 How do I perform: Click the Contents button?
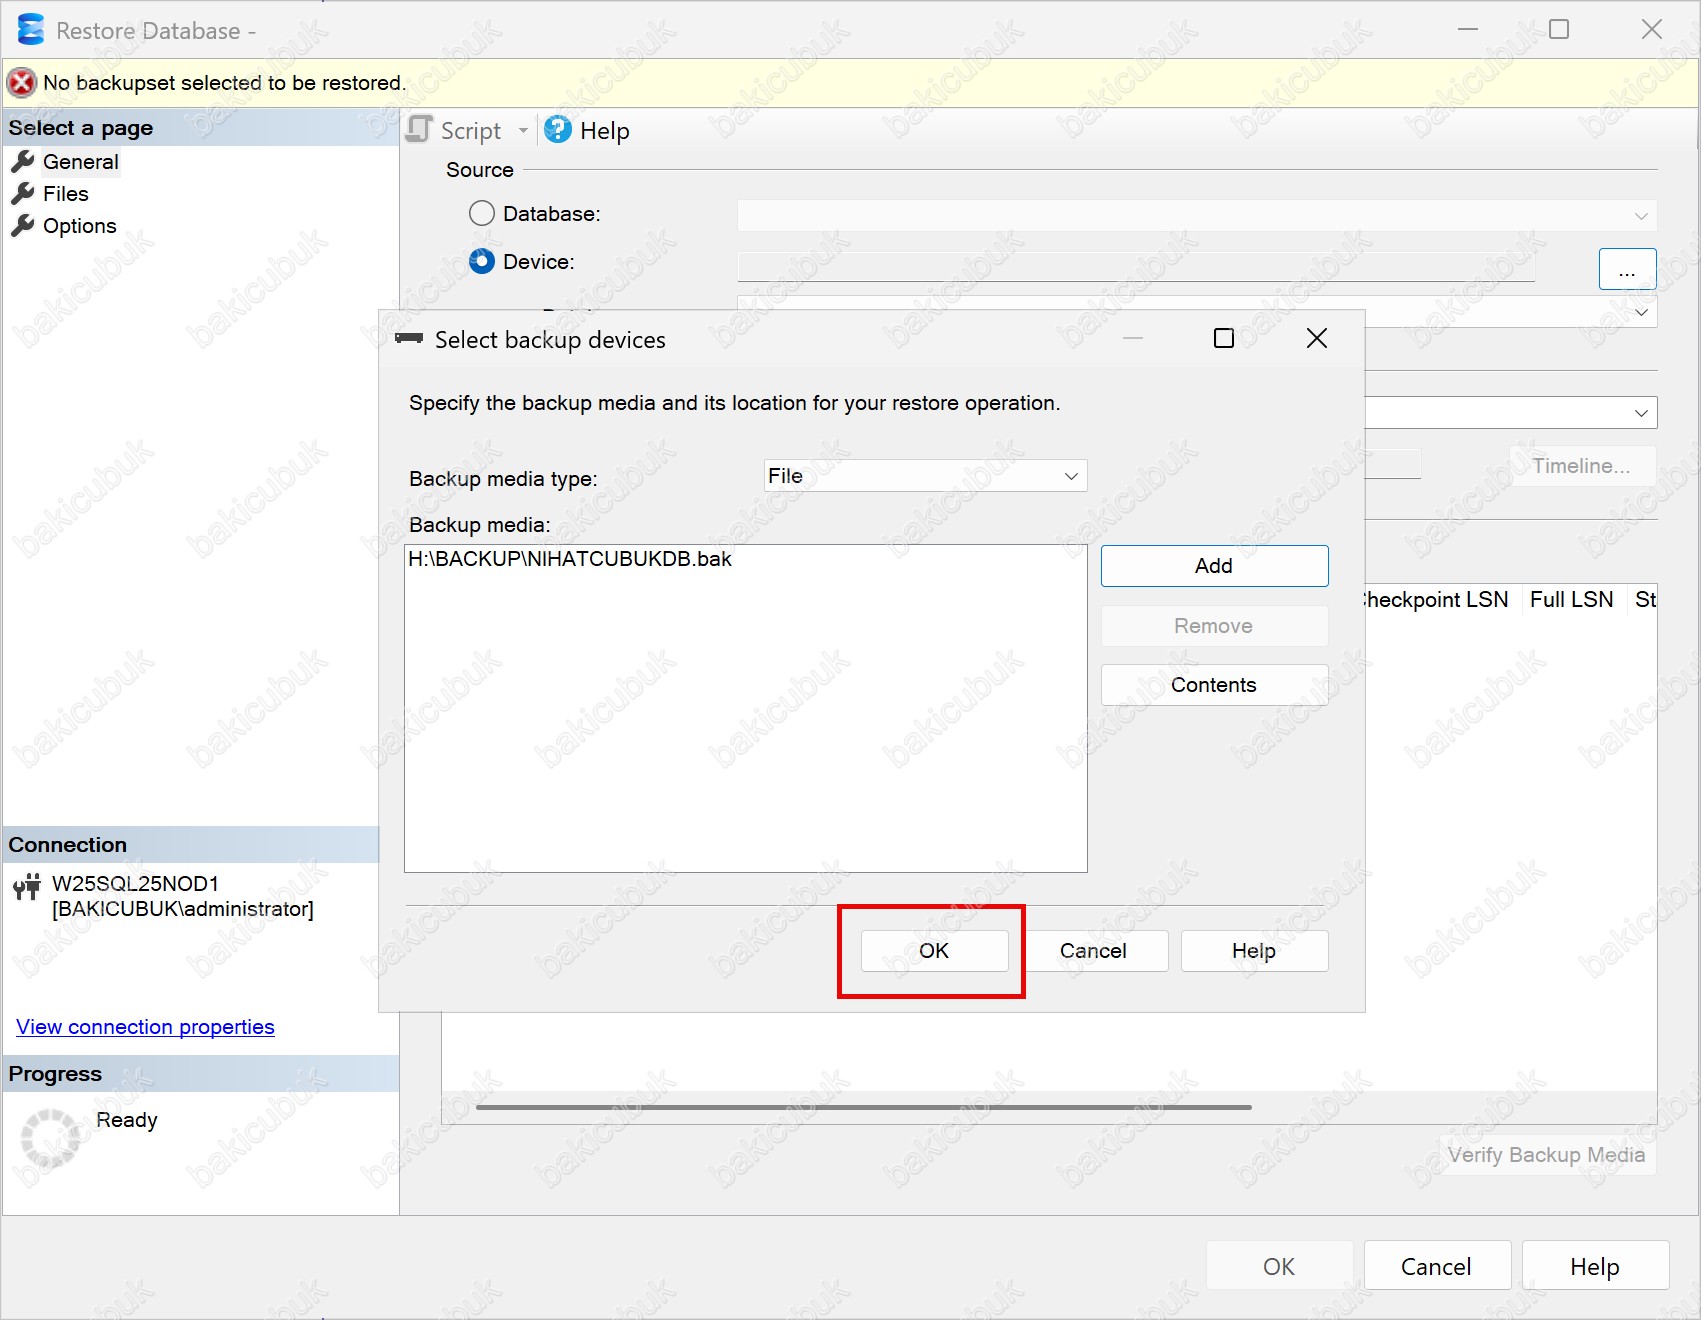click(1214, 685)
